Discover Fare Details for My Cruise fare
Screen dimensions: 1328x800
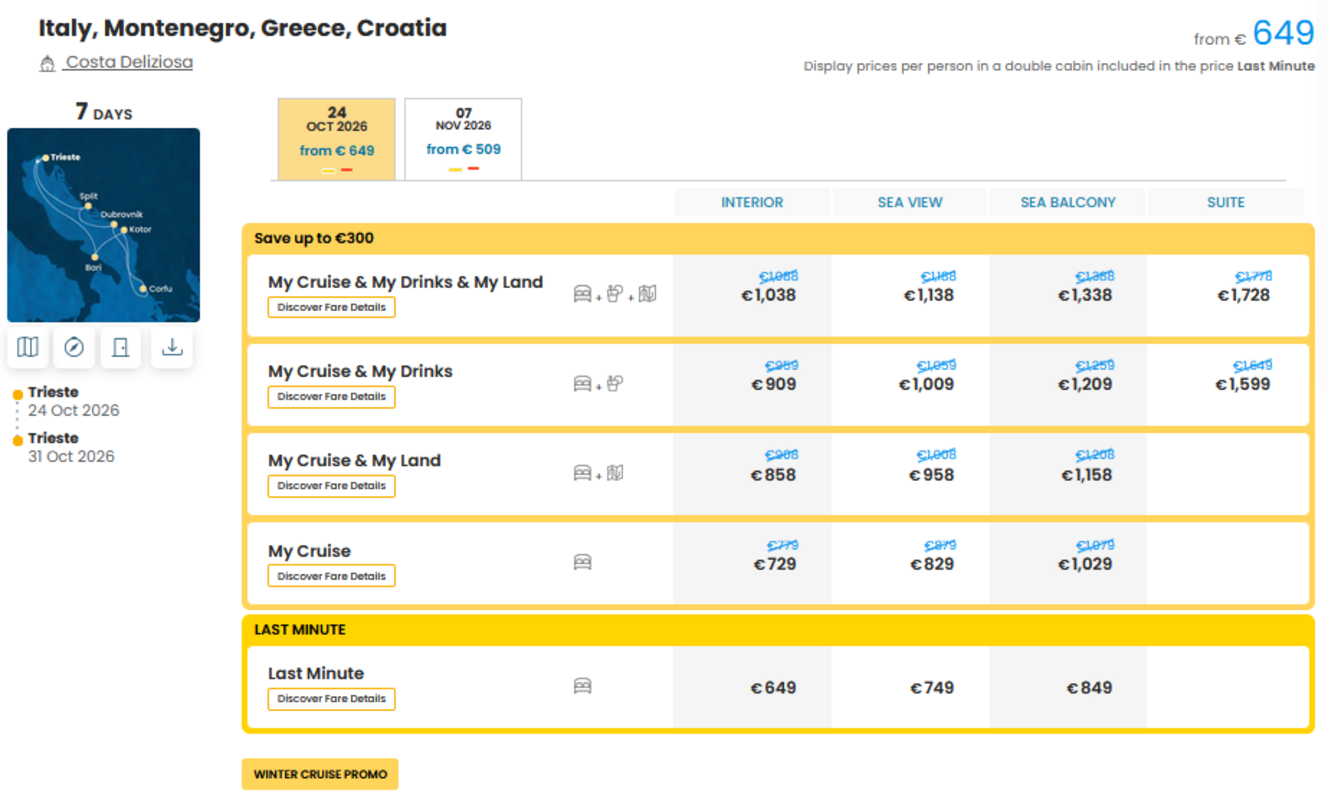331,576
